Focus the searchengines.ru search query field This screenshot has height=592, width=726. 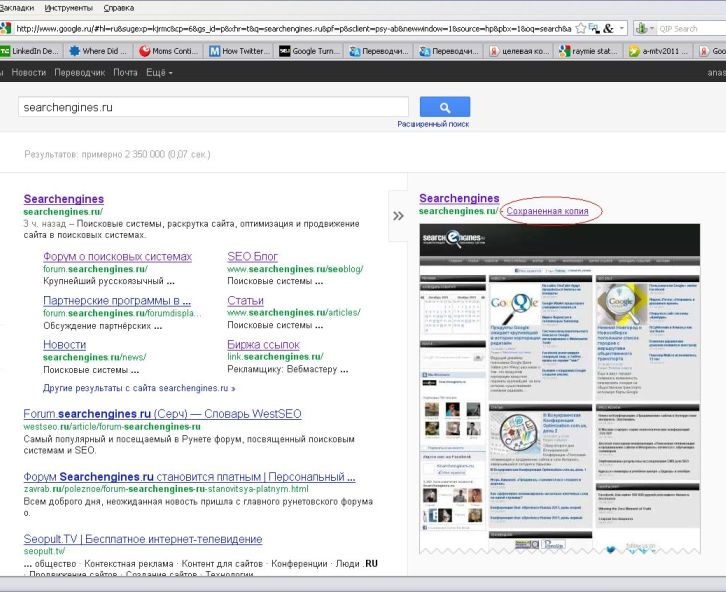[213, 107]
